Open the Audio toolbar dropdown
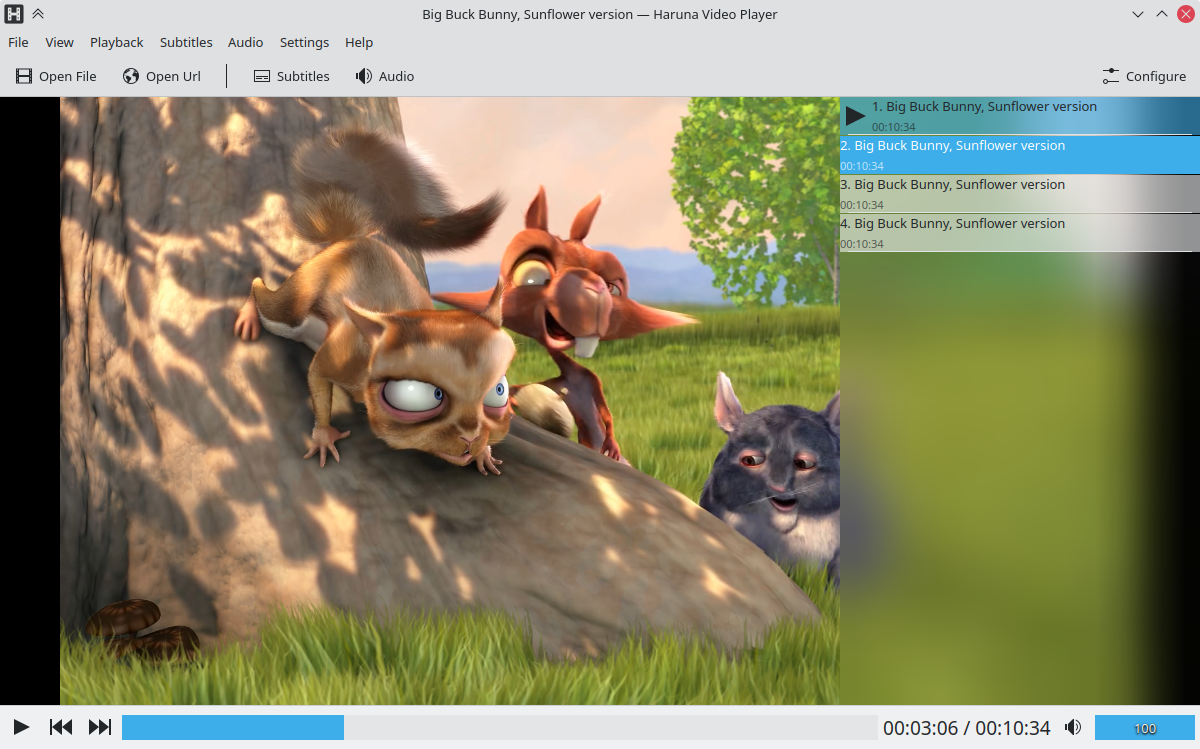This screenshot has width=1200, height=749. [x=385, y=76]
